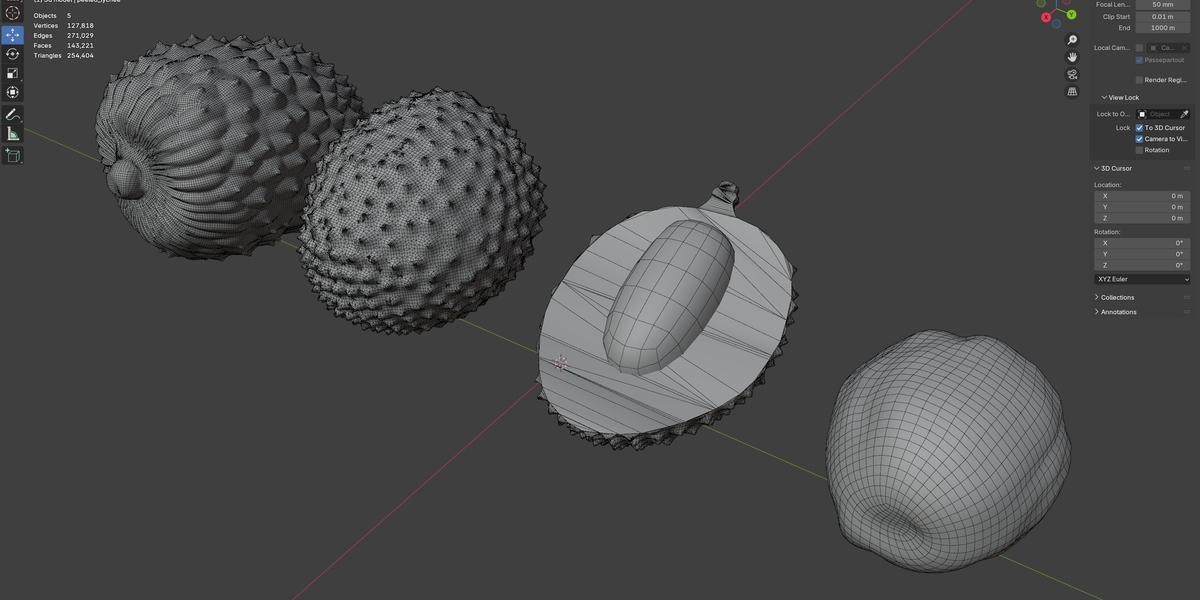Select the Measure tool

(13, 133)
